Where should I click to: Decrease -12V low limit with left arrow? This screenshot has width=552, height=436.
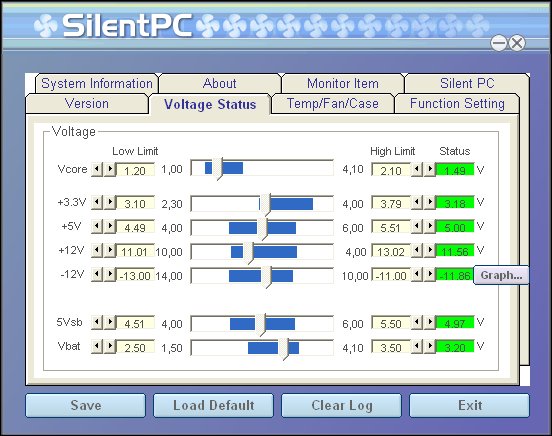pos(97,274)
